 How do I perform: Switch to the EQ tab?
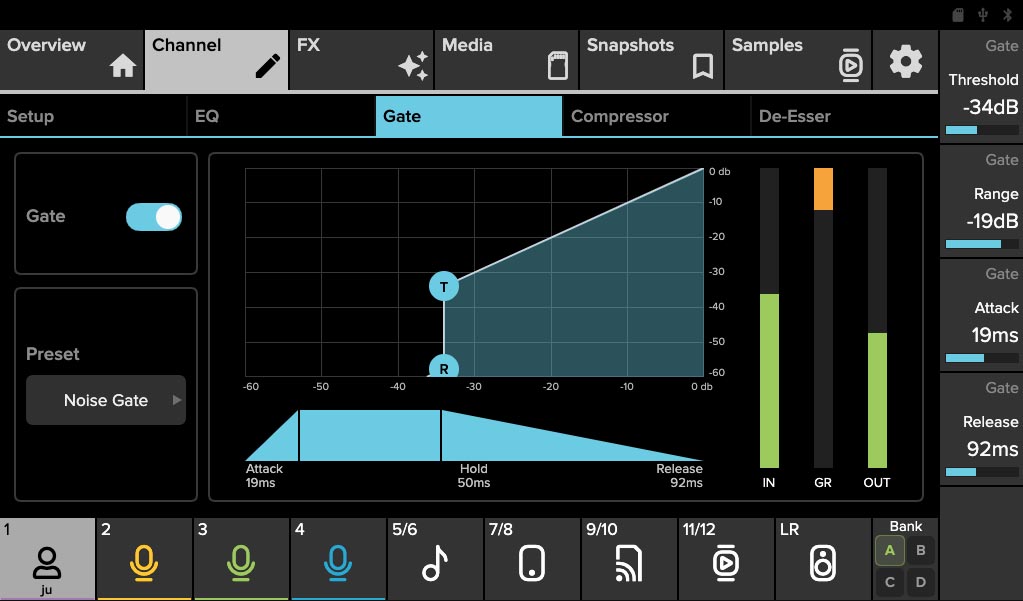[281, 116]
